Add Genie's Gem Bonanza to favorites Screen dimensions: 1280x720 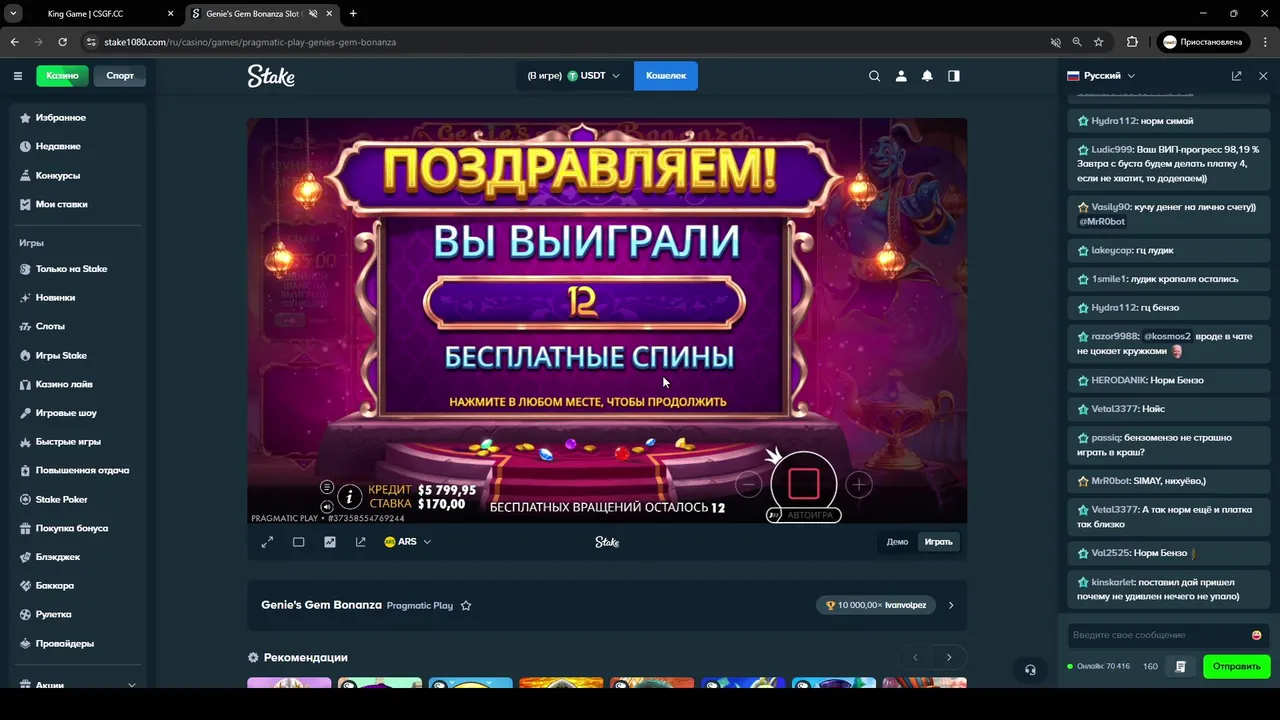(466, 605)
